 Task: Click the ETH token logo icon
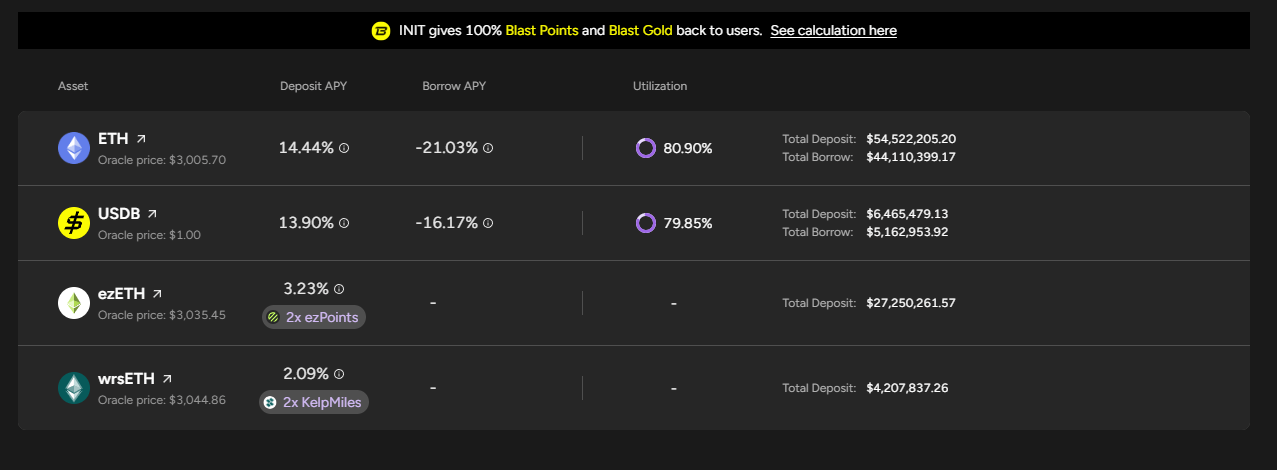coord(74,148)
